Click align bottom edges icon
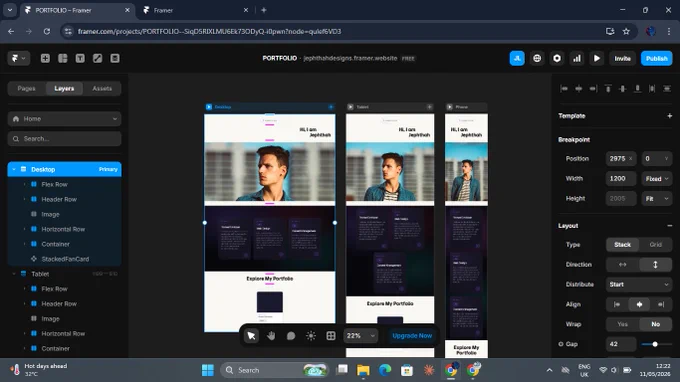 [638, 88]
